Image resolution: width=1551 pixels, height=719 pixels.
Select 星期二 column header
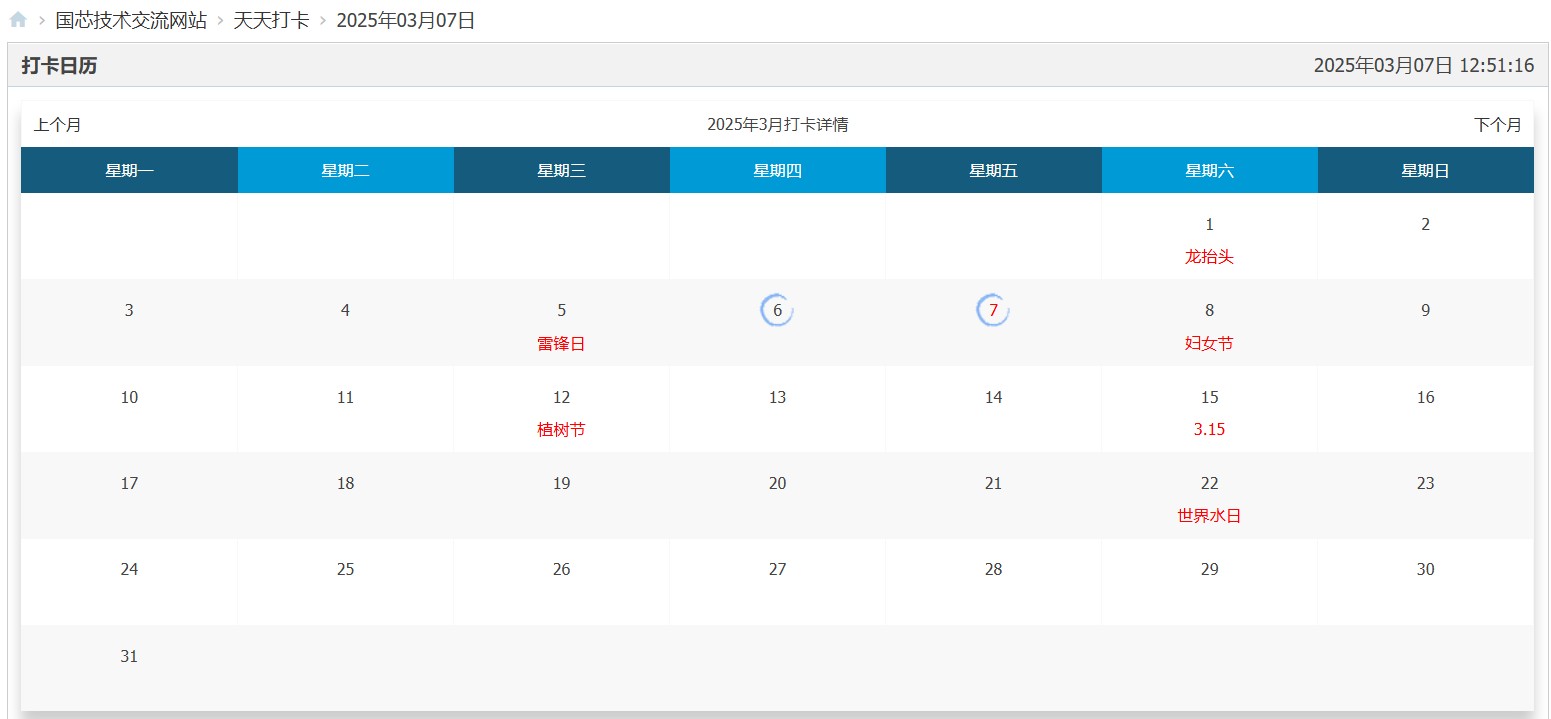click(345, 170)
